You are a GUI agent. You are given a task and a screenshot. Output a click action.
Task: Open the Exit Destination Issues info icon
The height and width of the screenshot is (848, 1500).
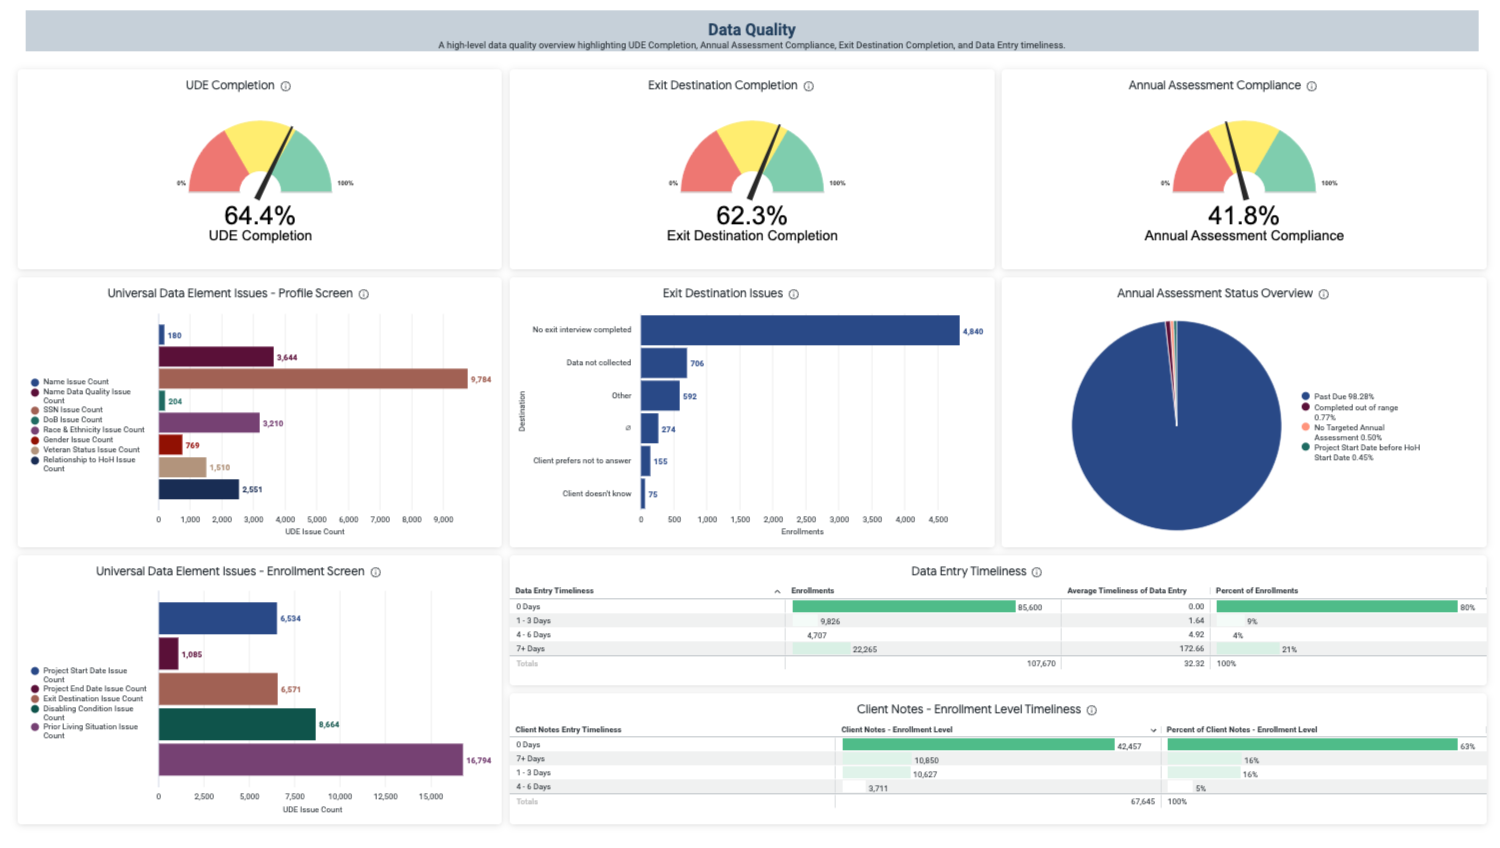point(793,293)
